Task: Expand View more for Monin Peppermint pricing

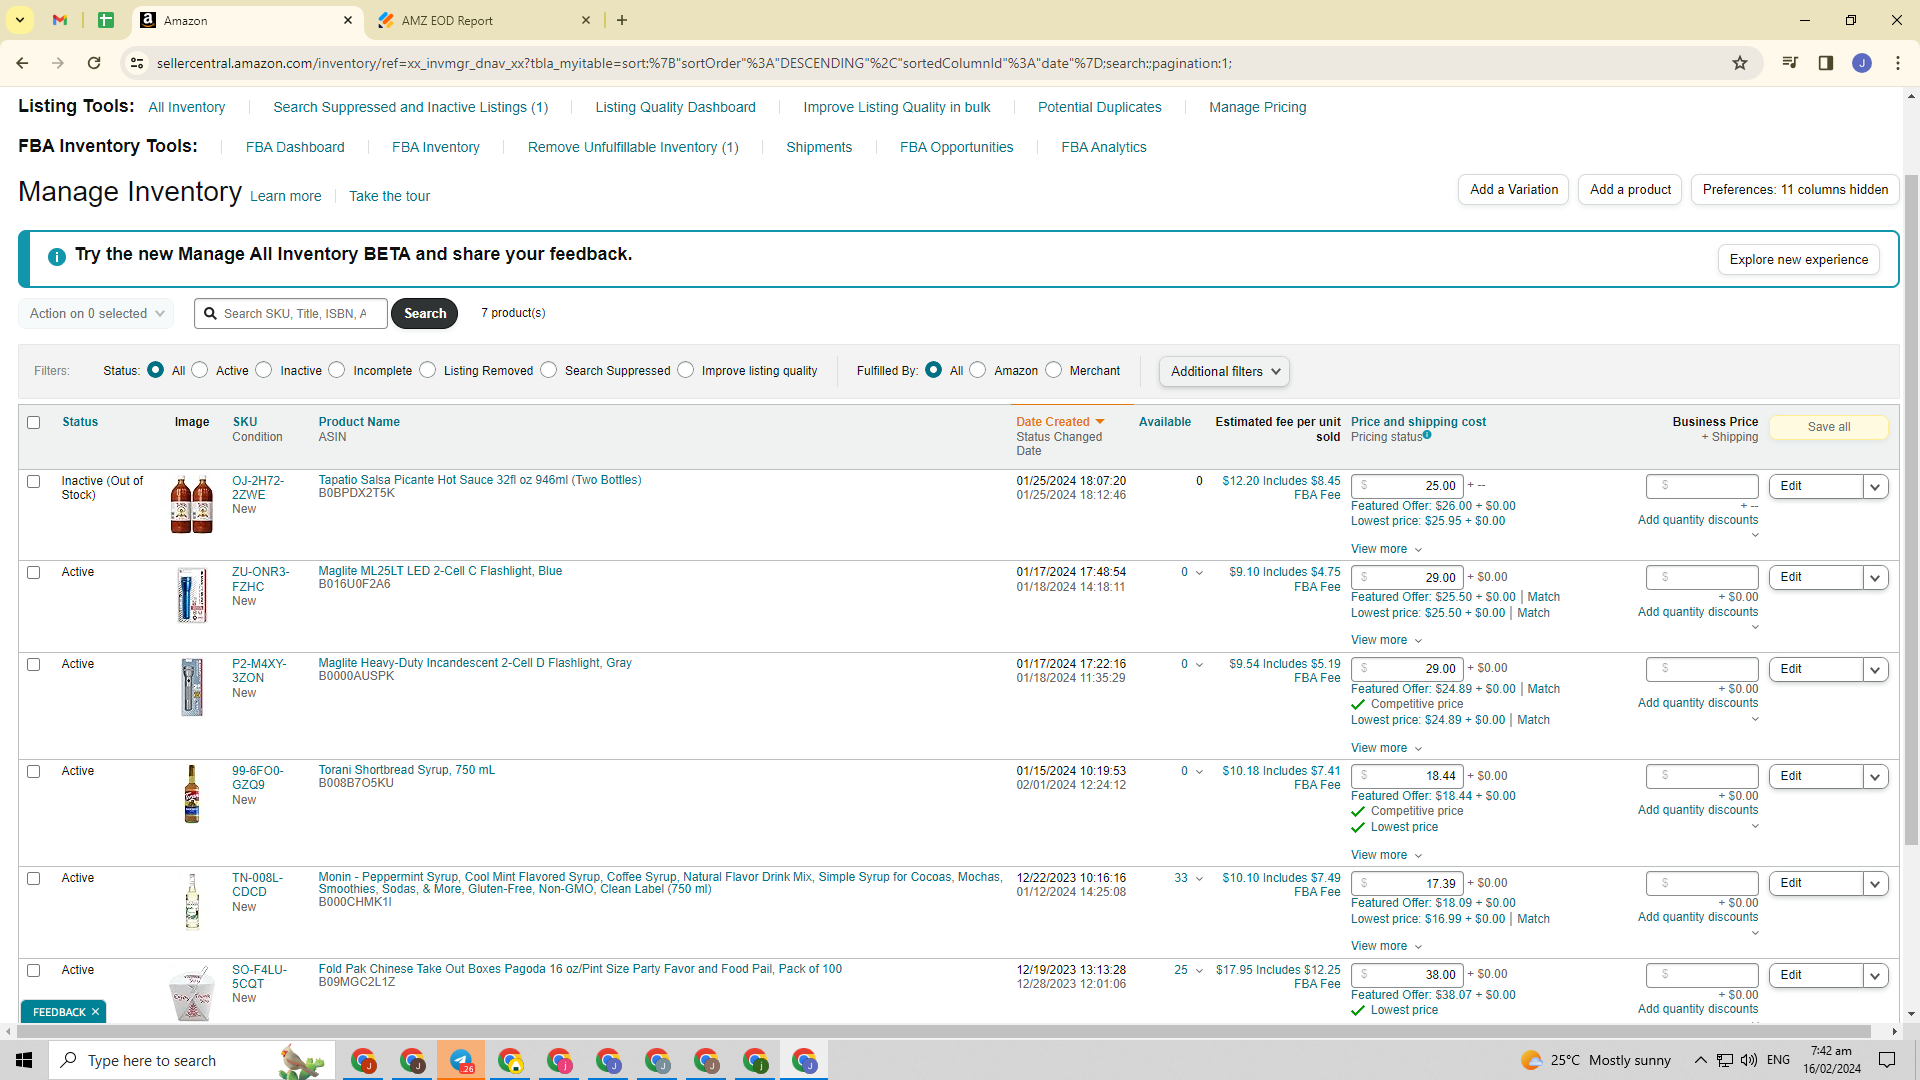Action: (x=1386, y=946)
